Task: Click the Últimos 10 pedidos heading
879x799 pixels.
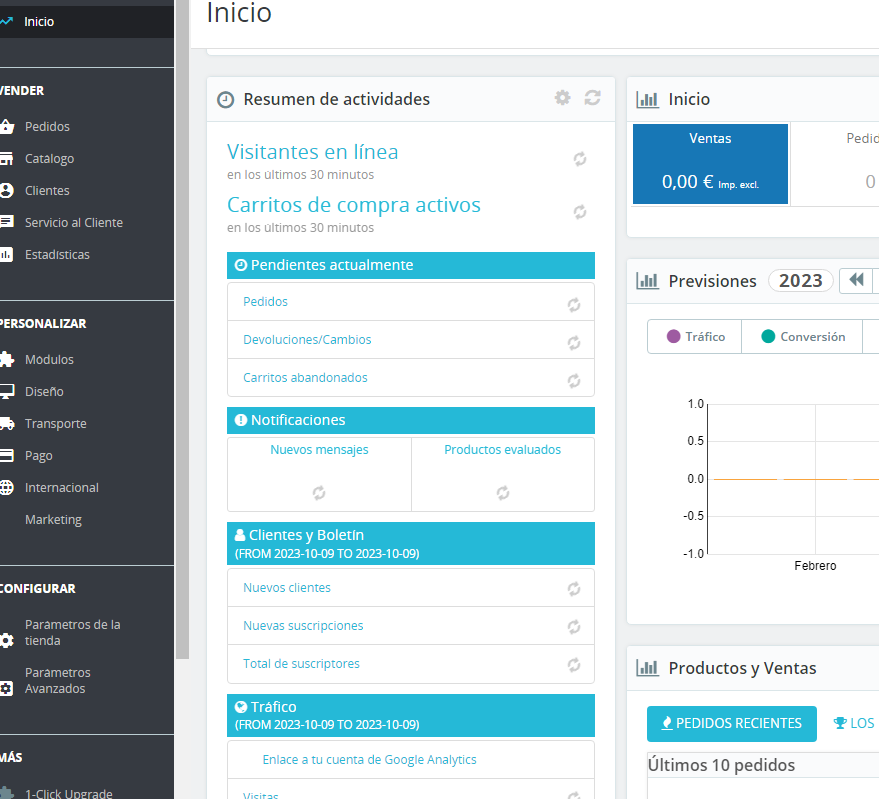Action: 721,765
